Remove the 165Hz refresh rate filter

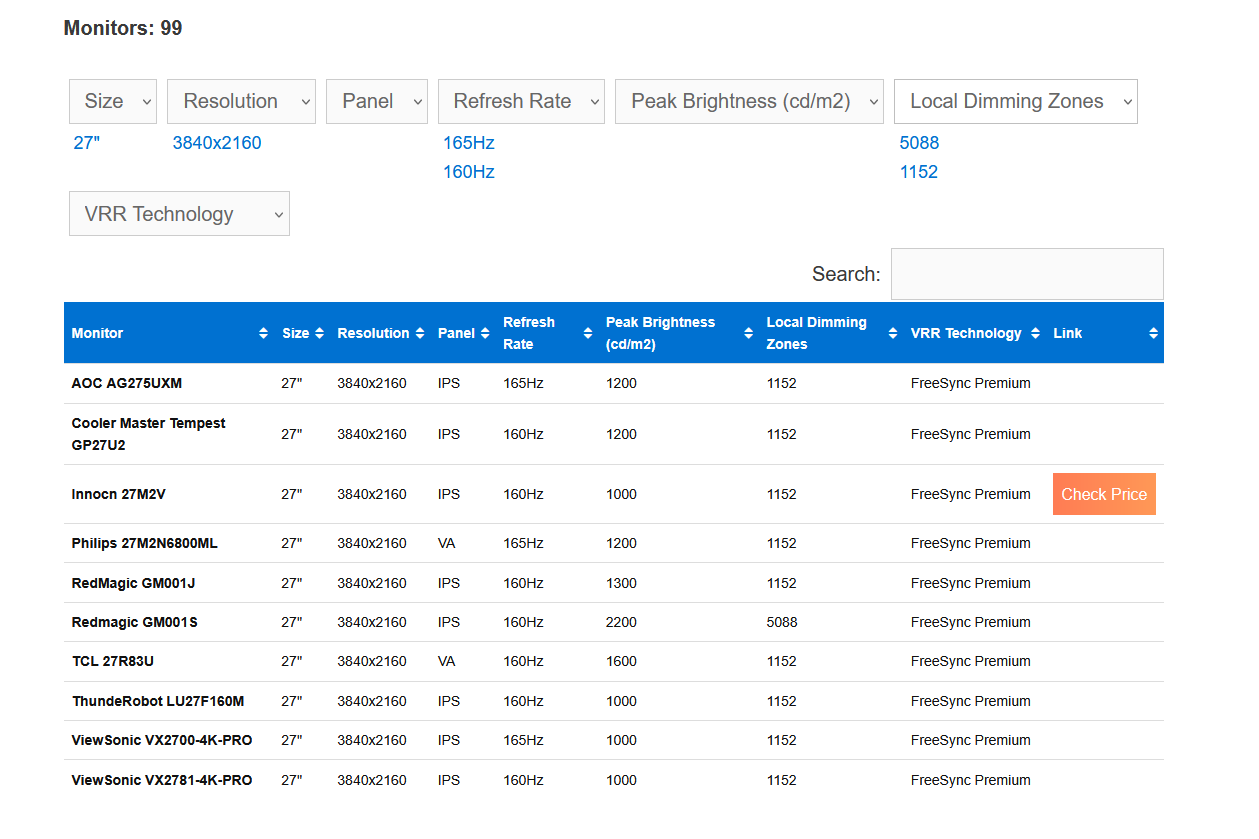click(469, 143)
